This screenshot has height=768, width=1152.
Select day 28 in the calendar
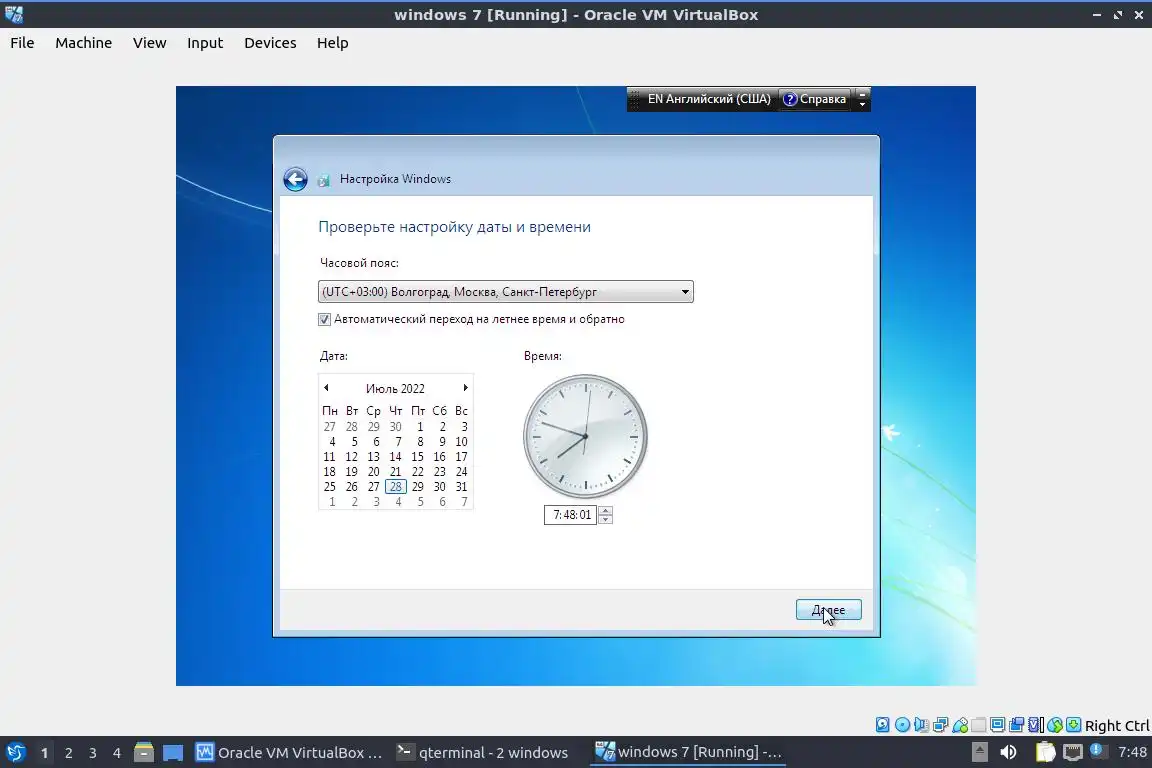(x=395, y=487)
